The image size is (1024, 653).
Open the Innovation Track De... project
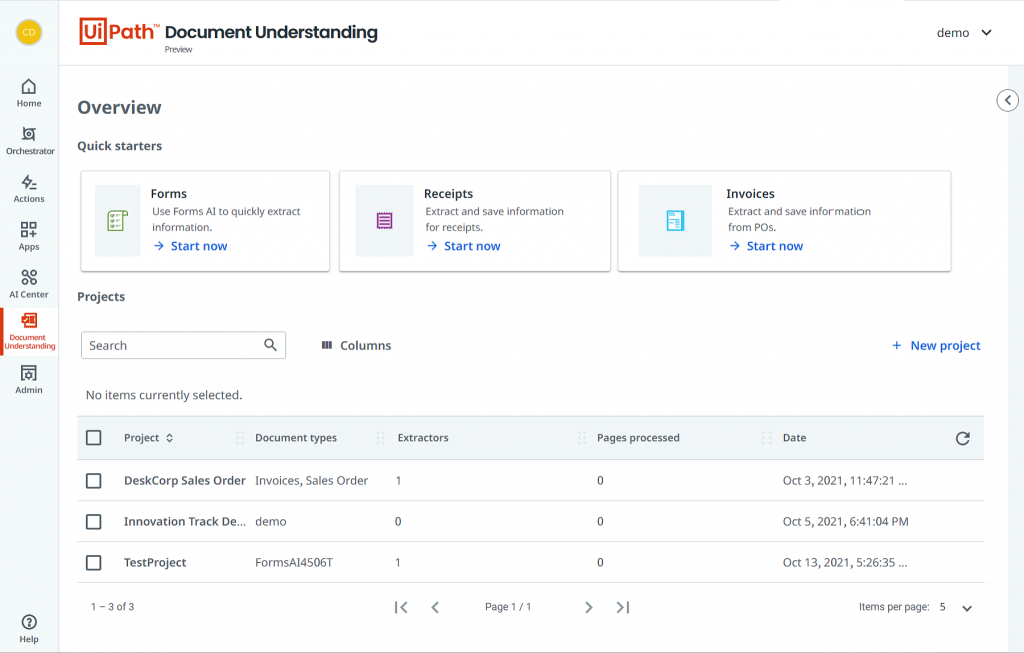click(185, 522)
